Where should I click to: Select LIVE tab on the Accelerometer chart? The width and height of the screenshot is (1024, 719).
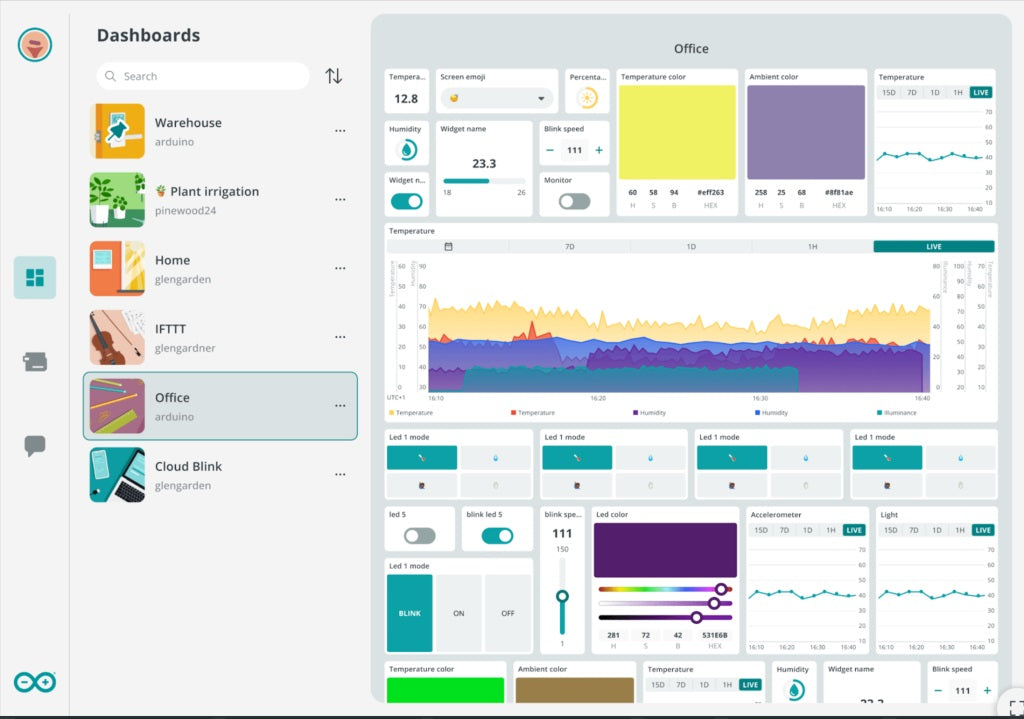coord(855,530)
